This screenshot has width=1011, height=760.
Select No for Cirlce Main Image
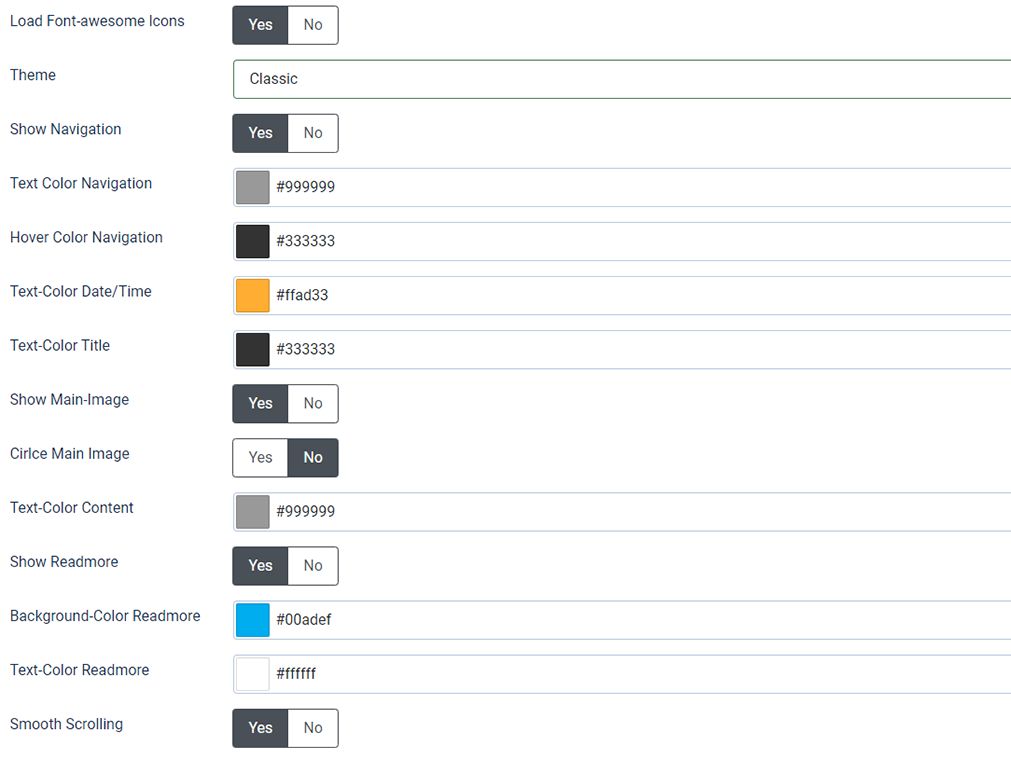coord(313,458)
